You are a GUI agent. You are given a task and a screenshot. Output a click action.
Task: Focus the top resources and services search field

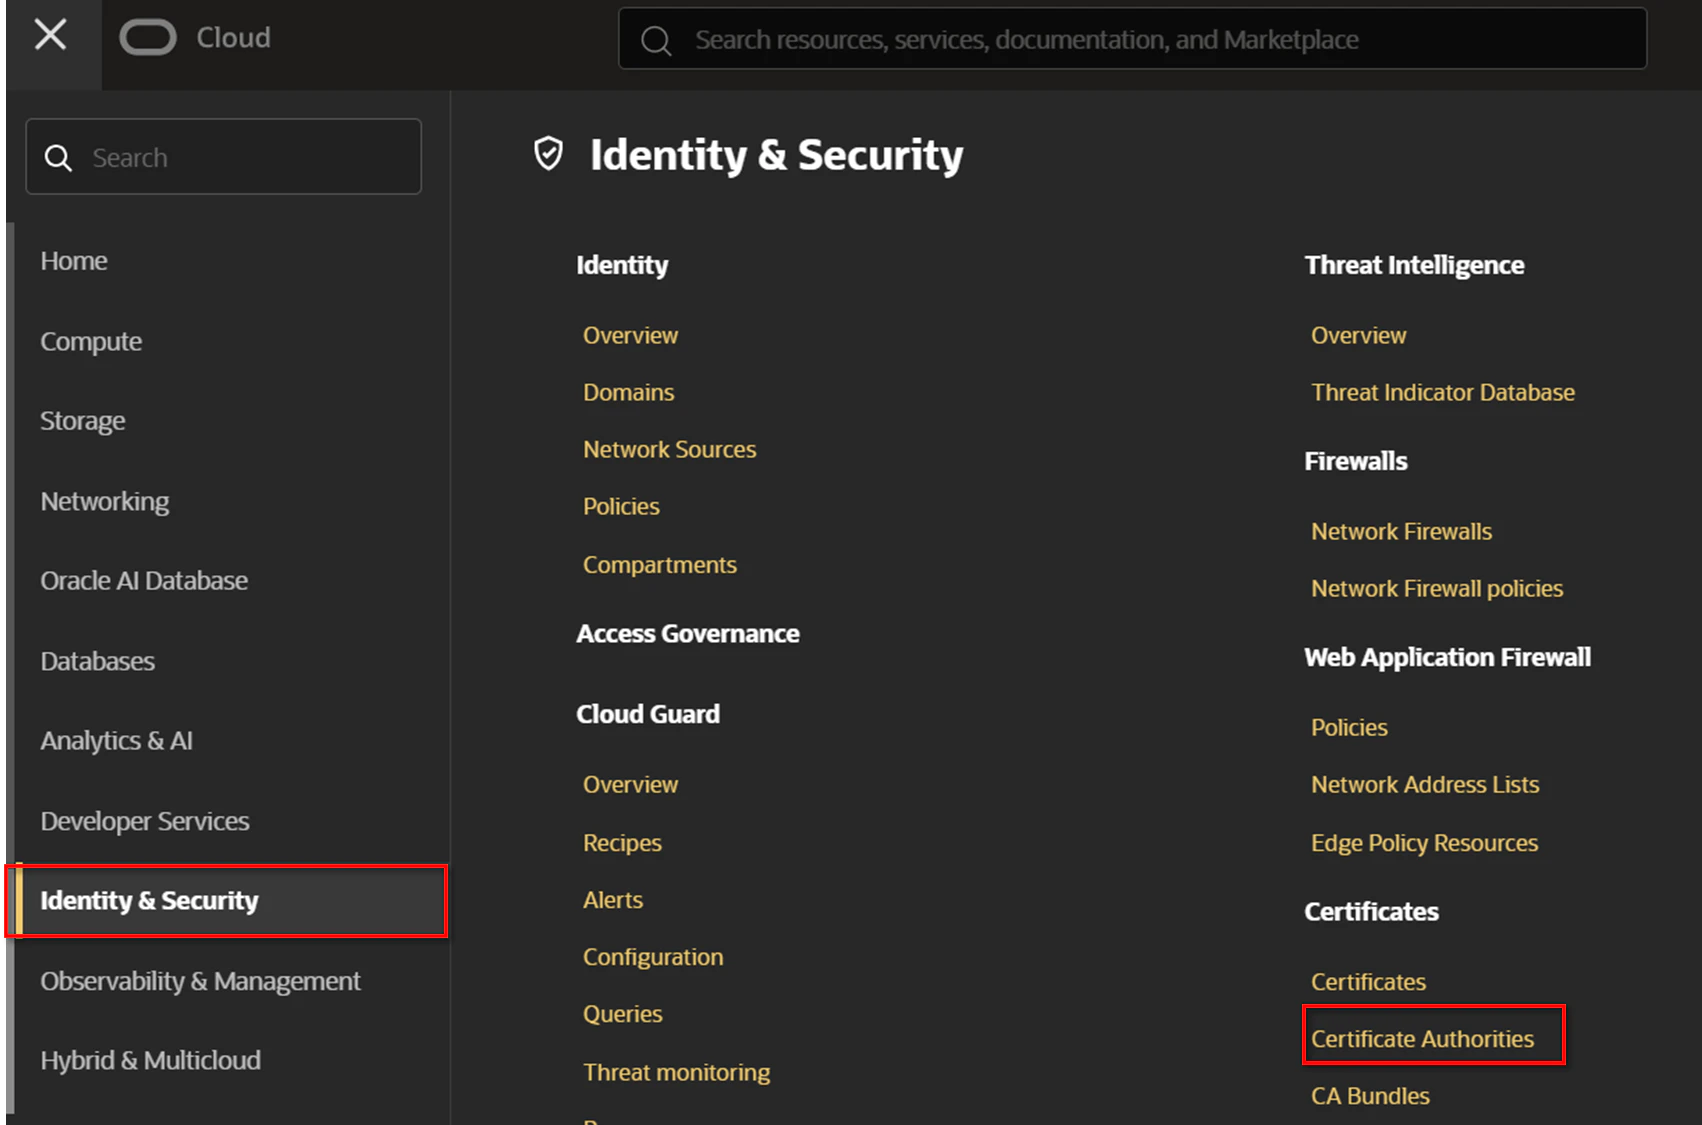pos(1132,39)
